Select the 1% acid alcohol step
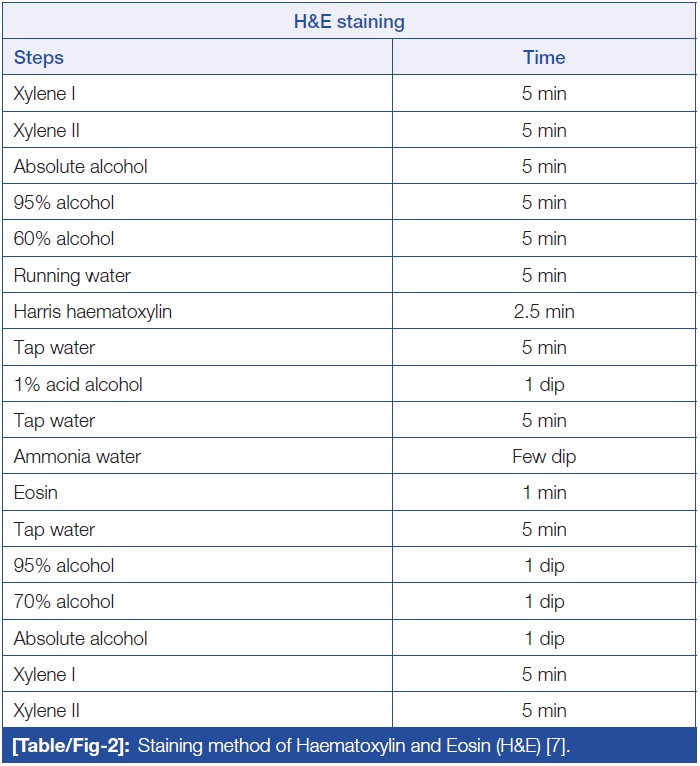This screenshot has height=766, width=700. pos(78,384)
